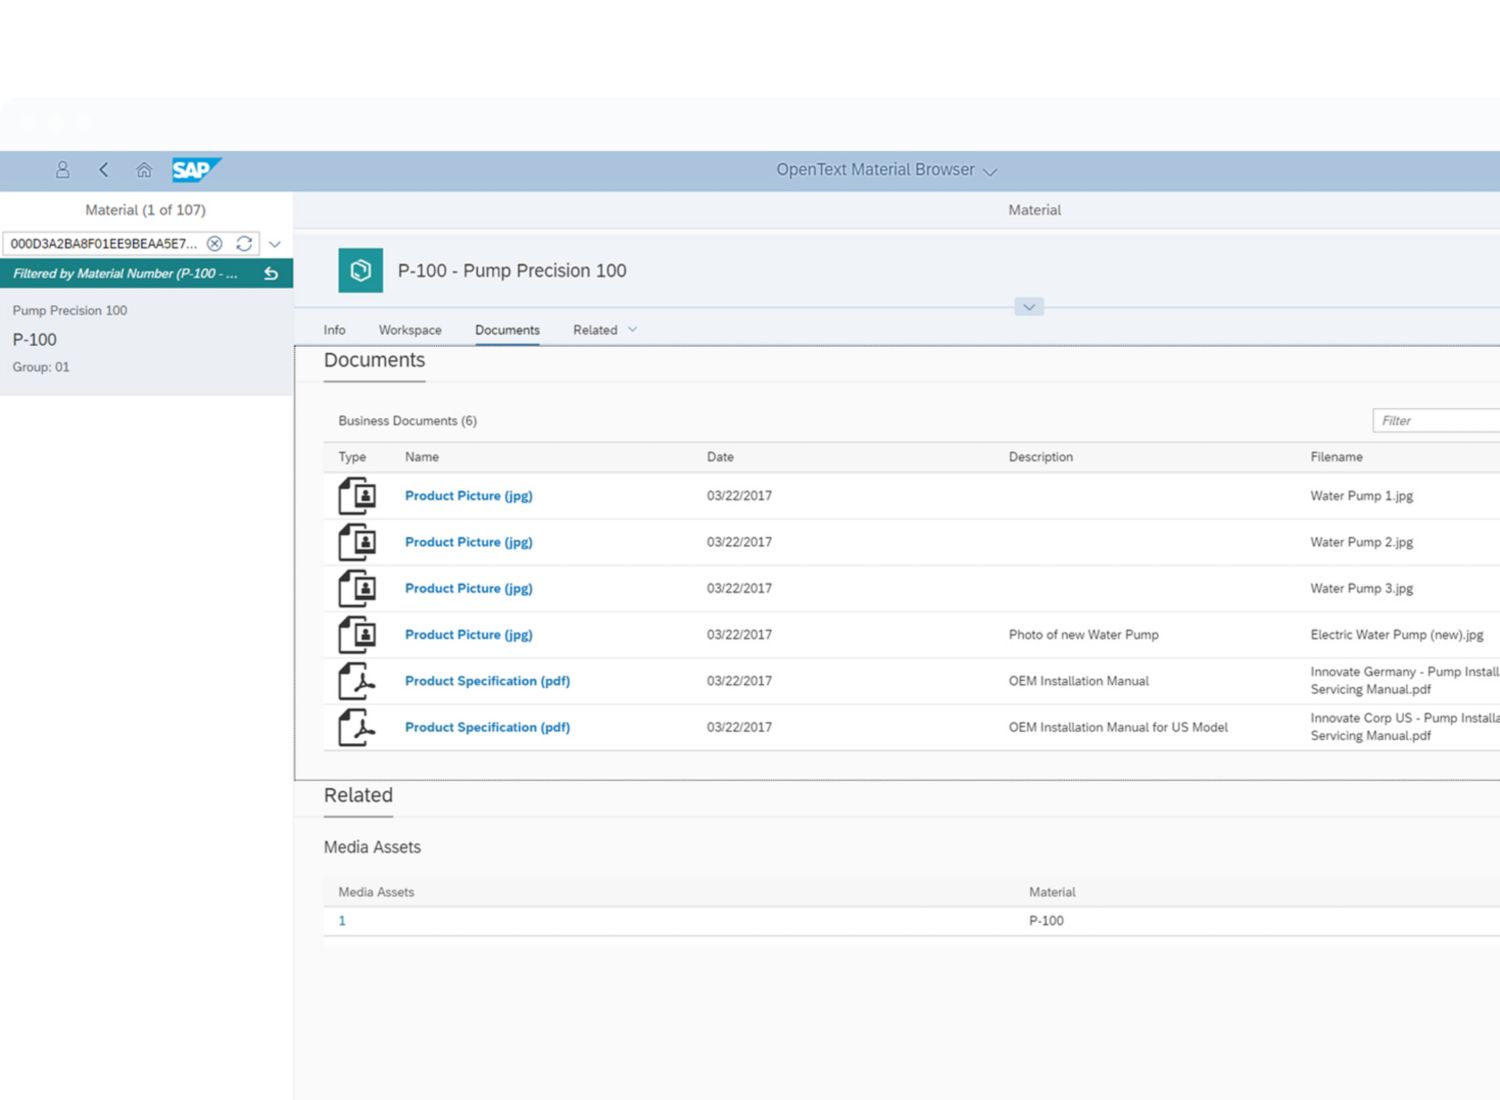
Task: Expand the material search options chevron
Action: tap(275, 244)
